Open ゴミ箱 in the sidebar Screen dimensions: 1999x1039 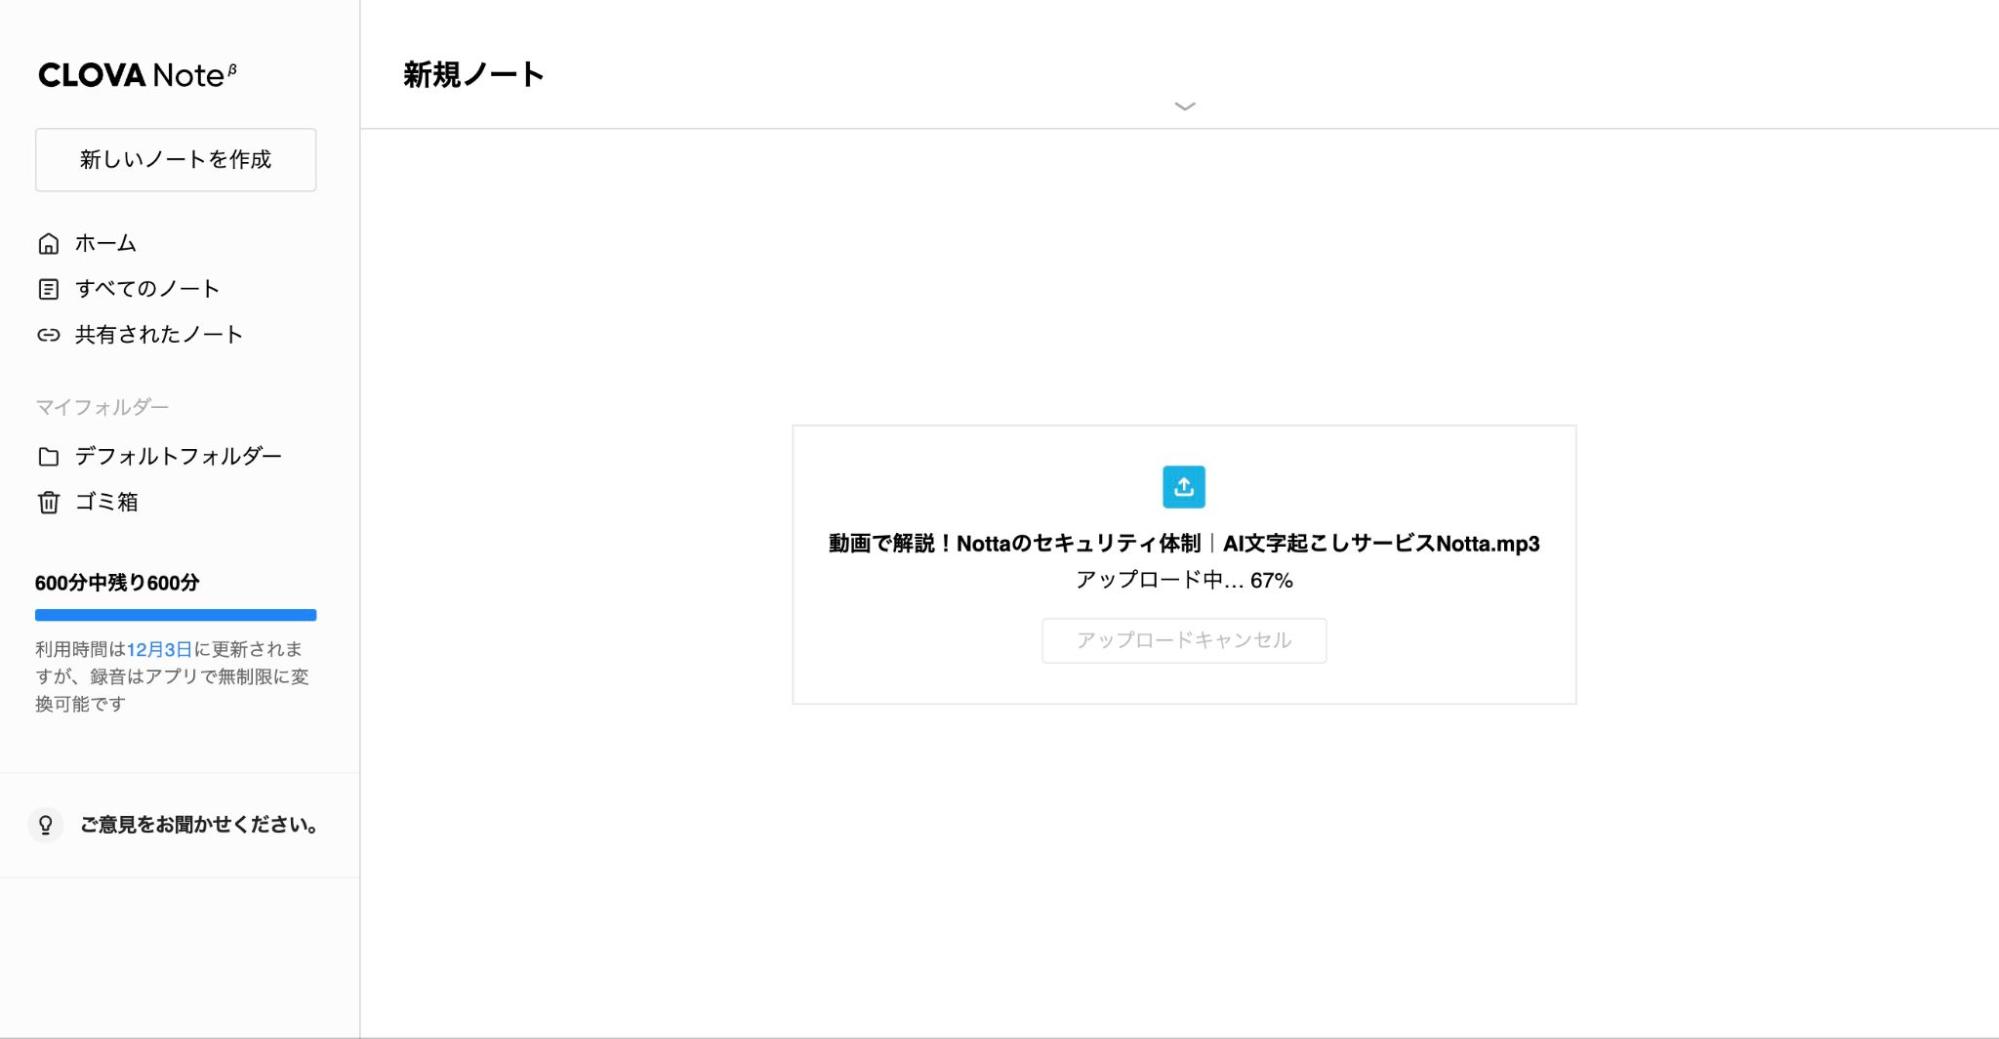coord(106,502)
